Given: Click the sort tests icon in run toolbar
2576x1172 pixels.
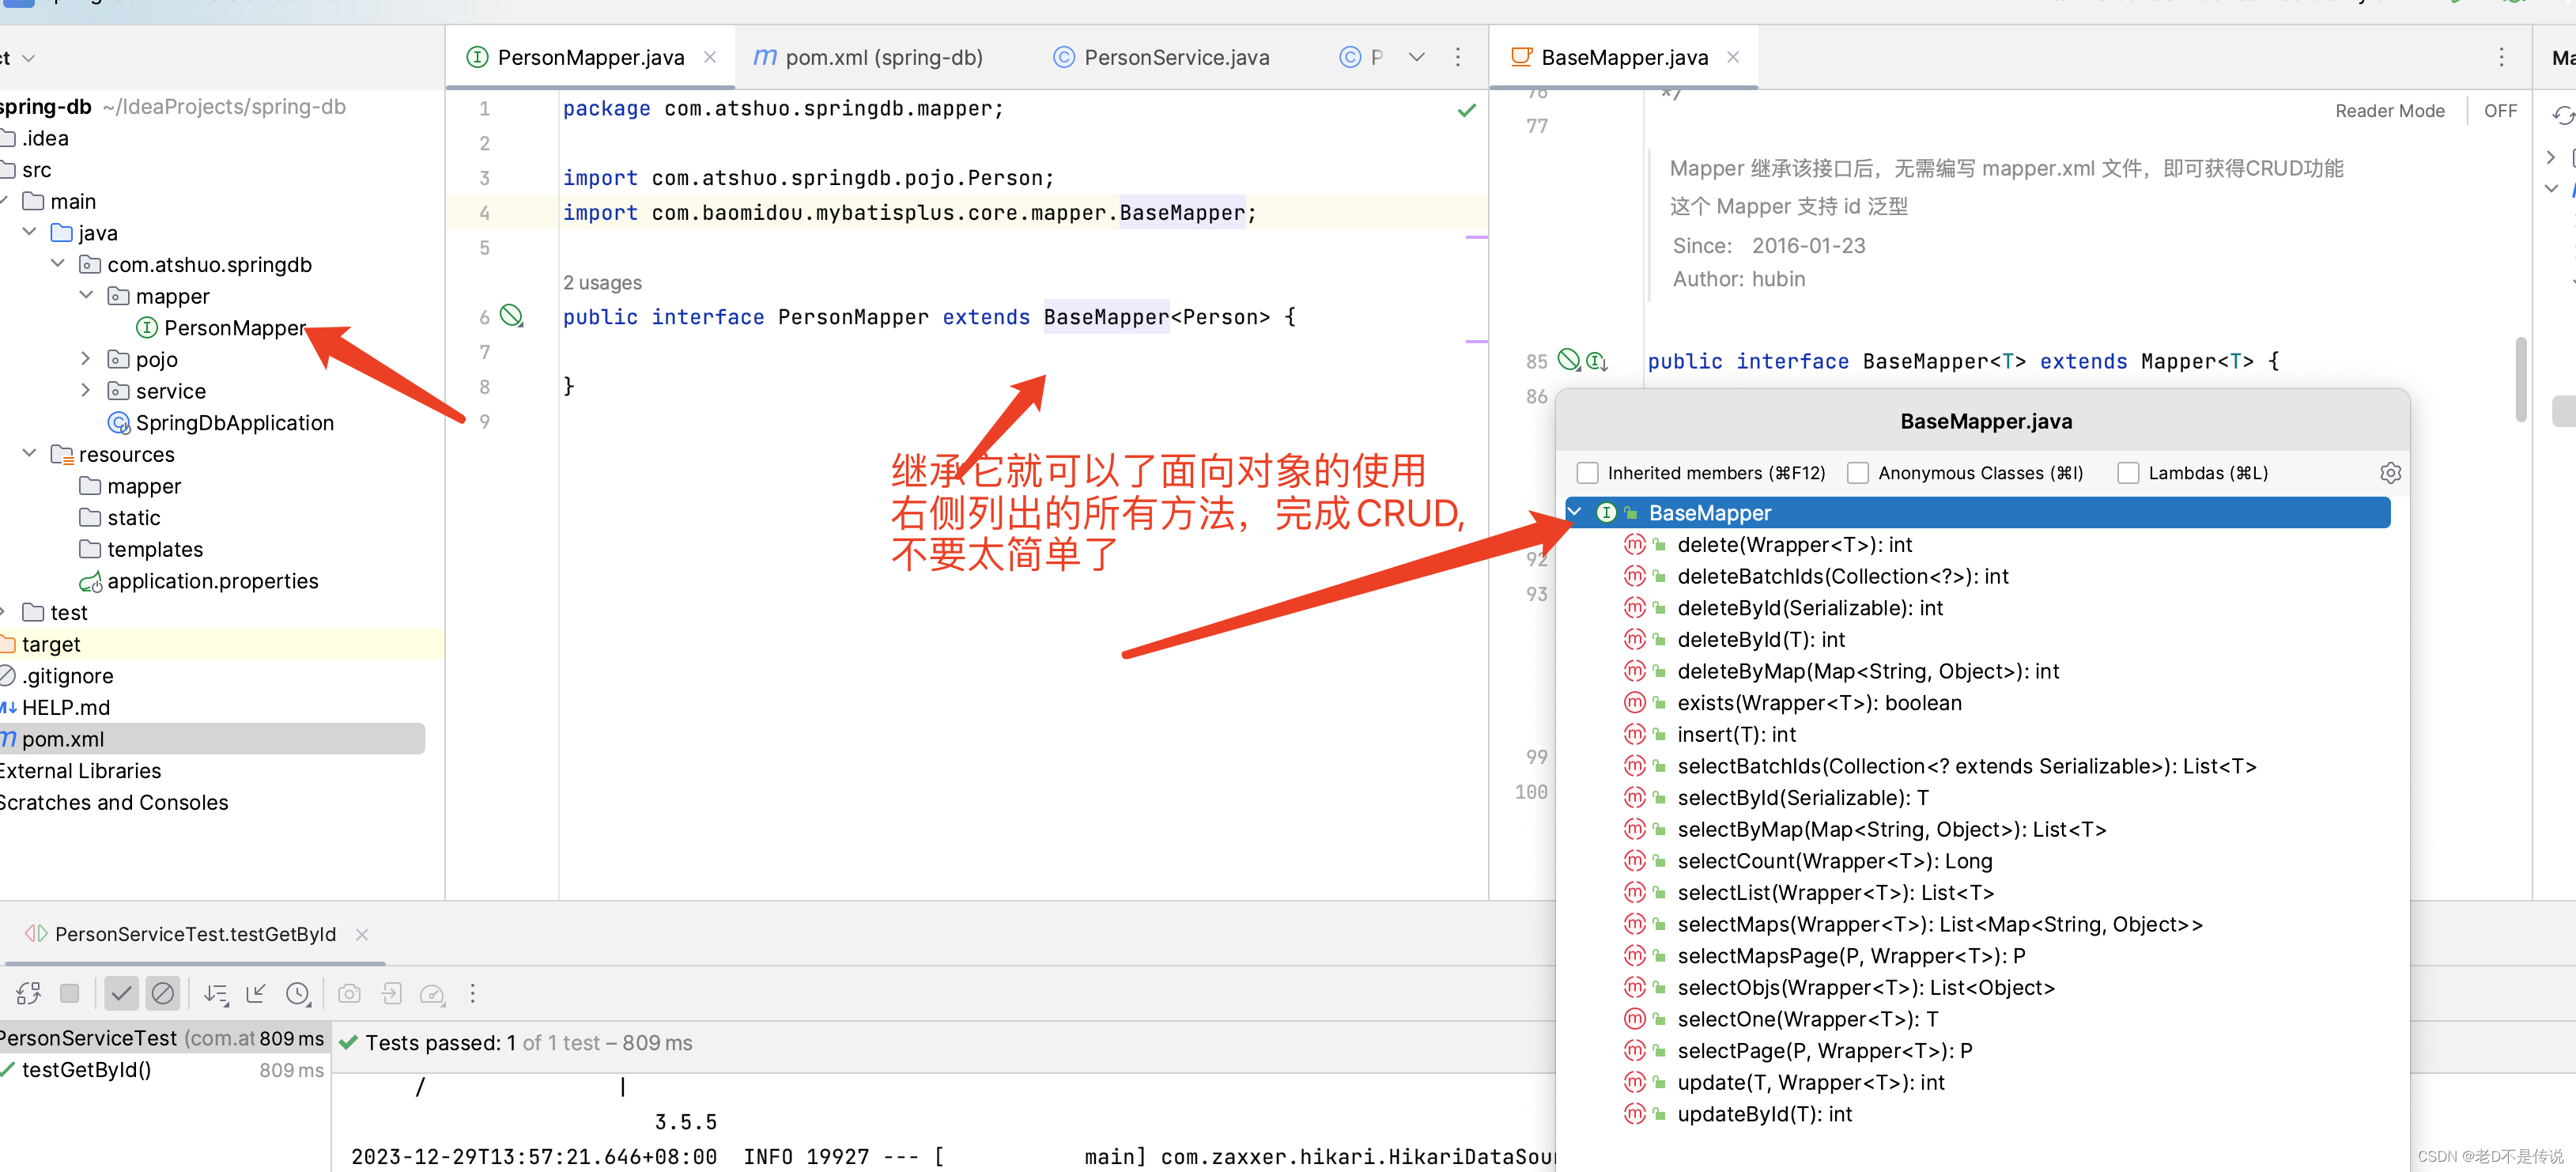Looking at the screenshot, I should tap(215, 993).
